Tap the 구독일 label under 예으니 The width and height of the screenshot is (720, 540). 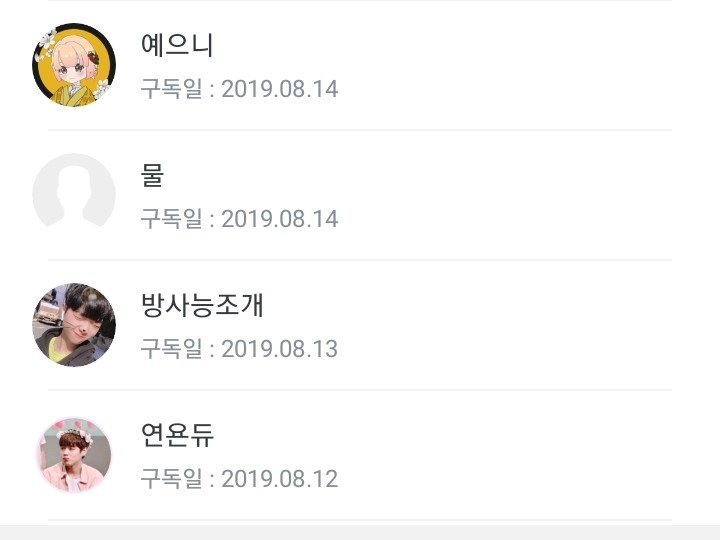tap(171, 89)
